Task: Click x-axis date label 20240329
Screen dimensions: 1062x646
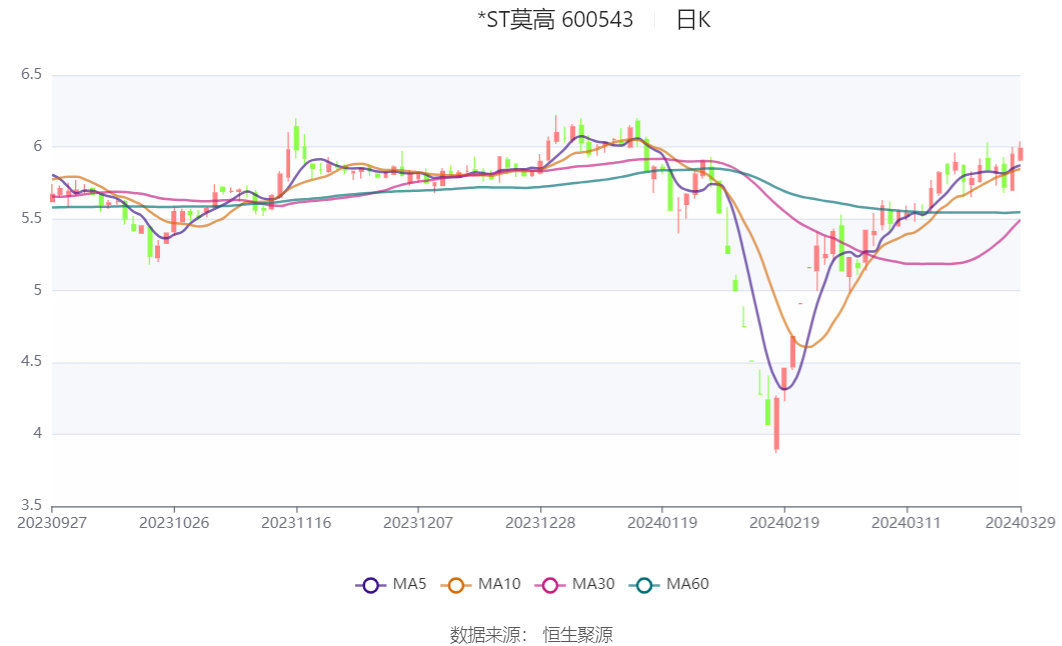Action: (1020, 523)
